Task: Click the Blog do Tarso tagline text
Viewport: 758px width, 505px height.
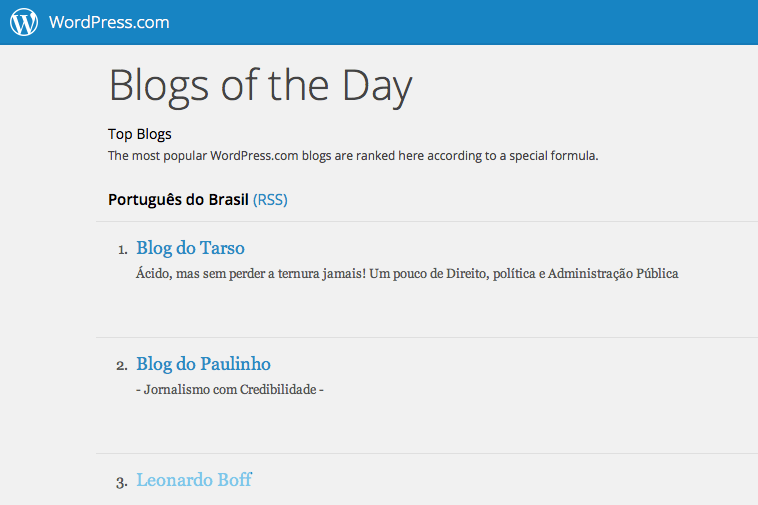Action: [x=407, y=273]
